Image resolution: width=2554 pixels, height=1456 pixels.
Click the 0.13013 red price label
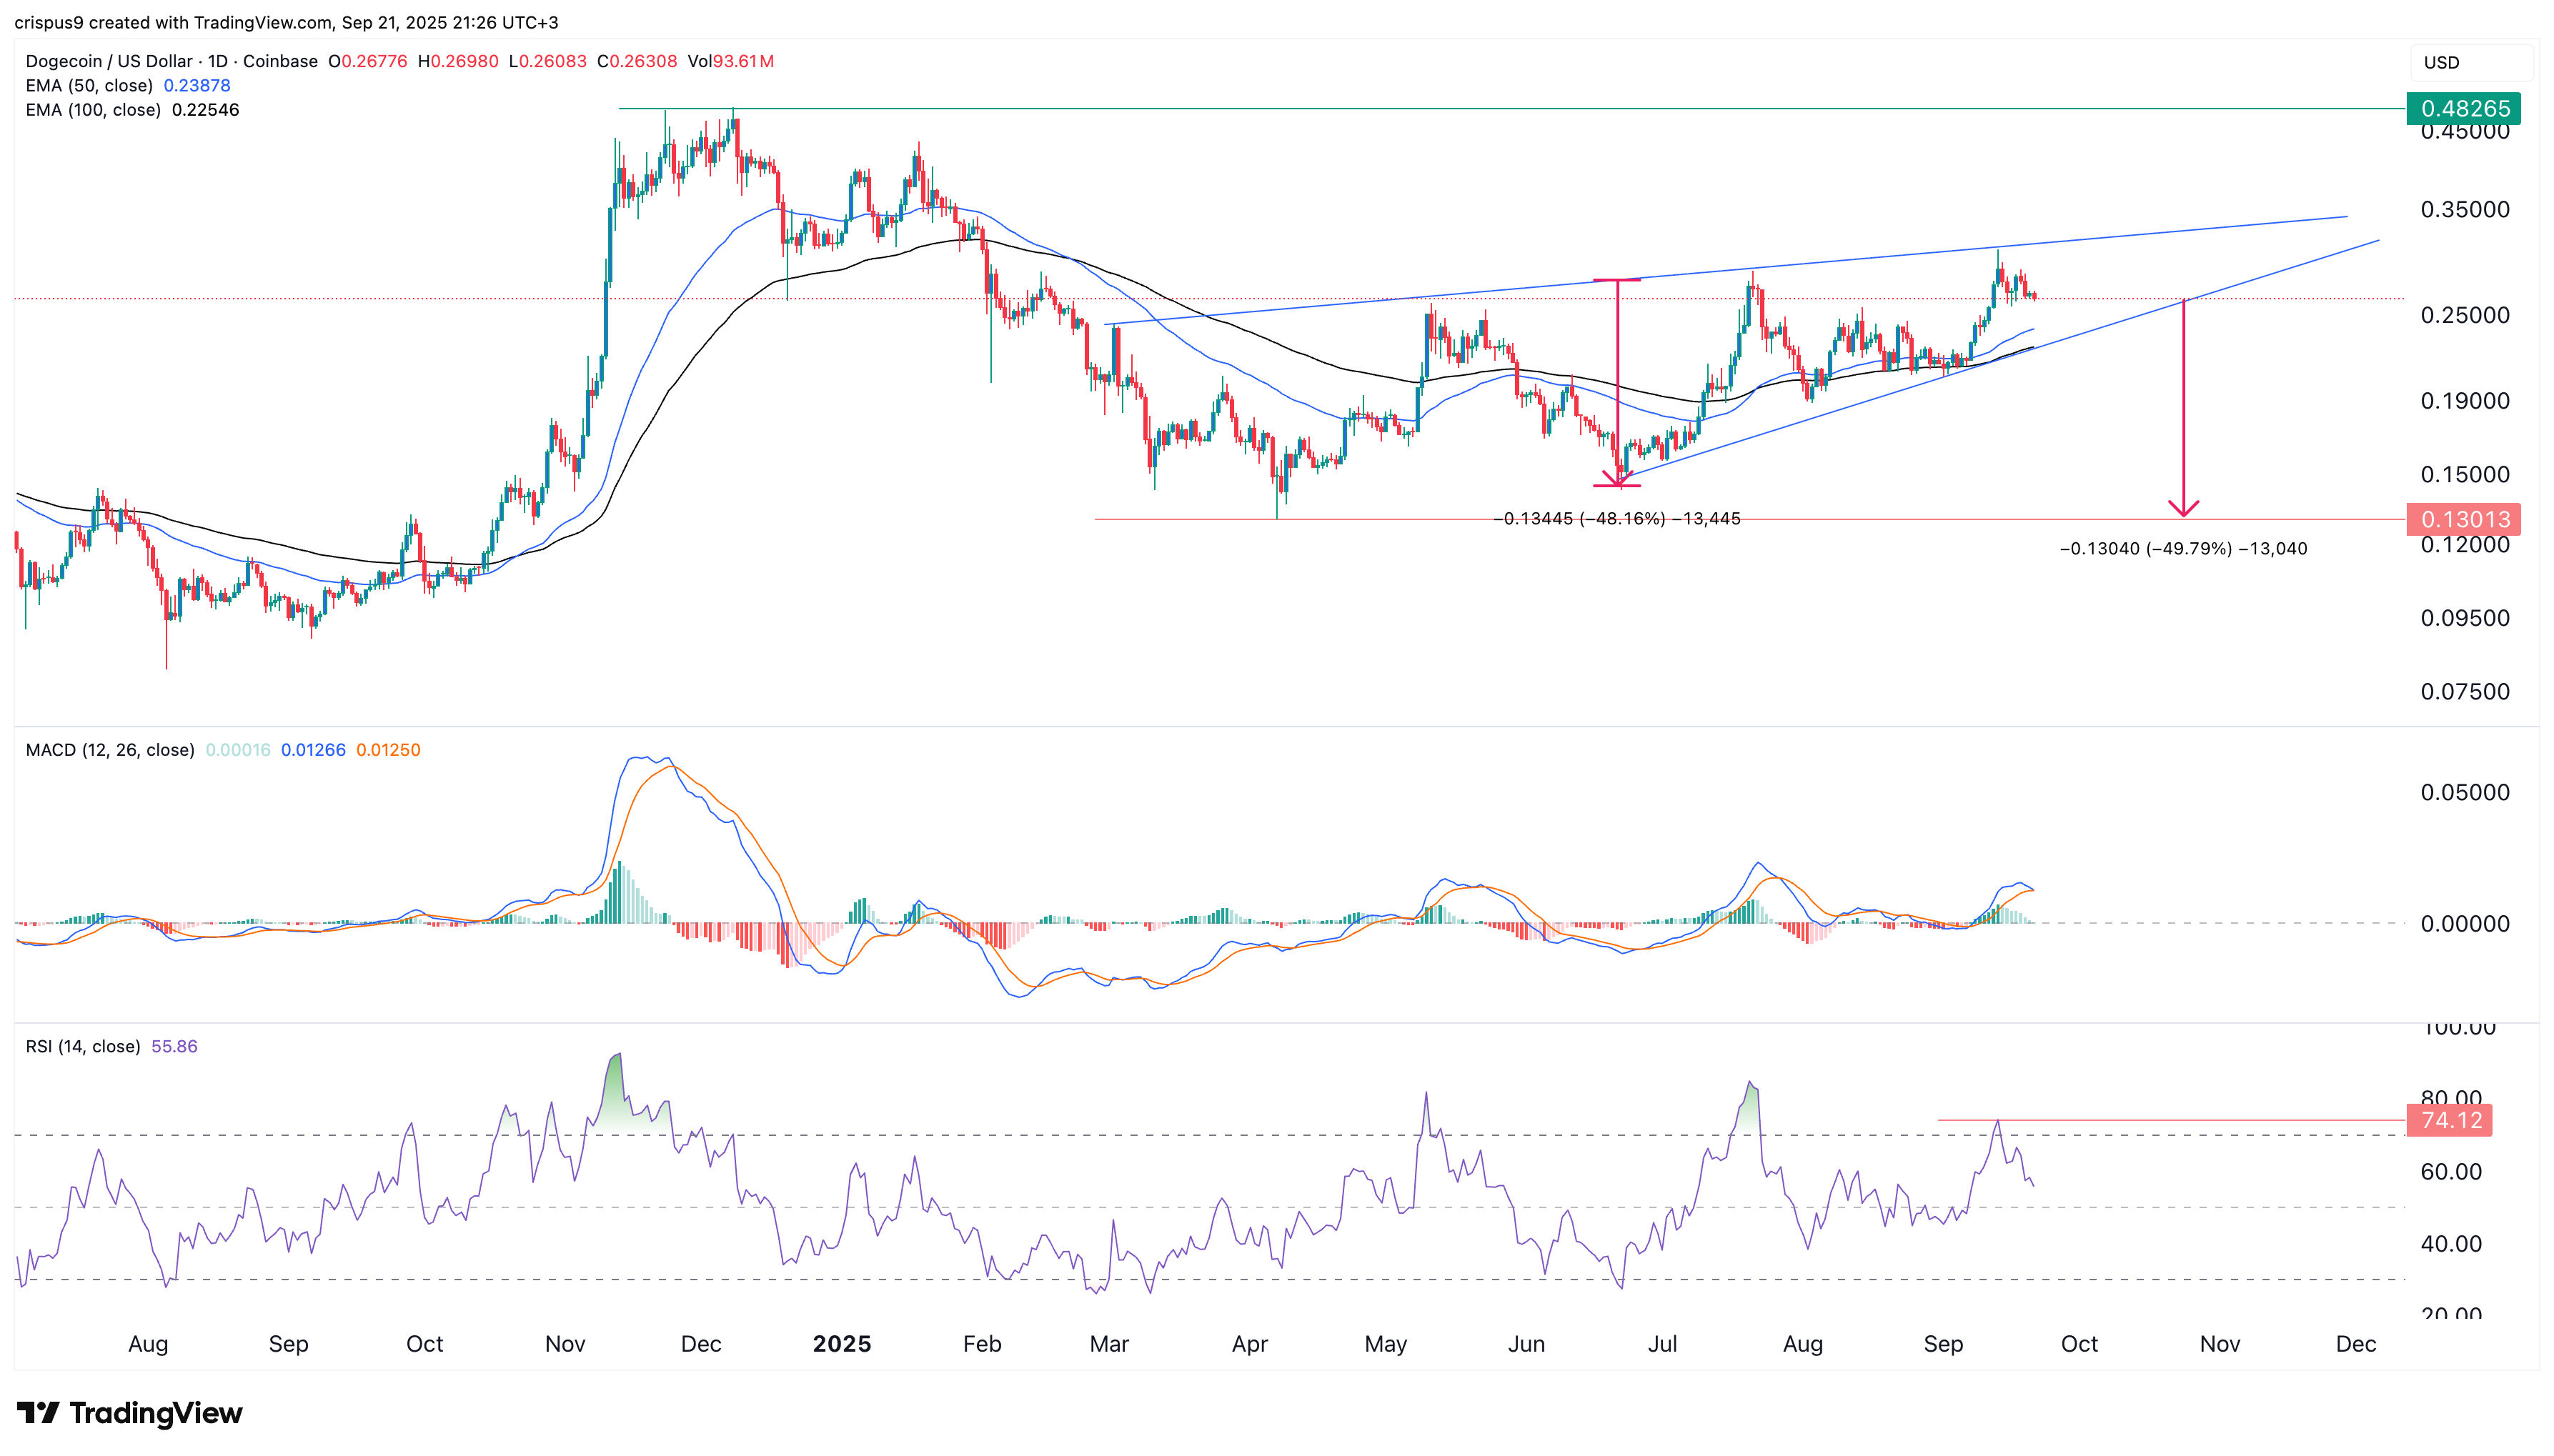tap(2463, 519)
